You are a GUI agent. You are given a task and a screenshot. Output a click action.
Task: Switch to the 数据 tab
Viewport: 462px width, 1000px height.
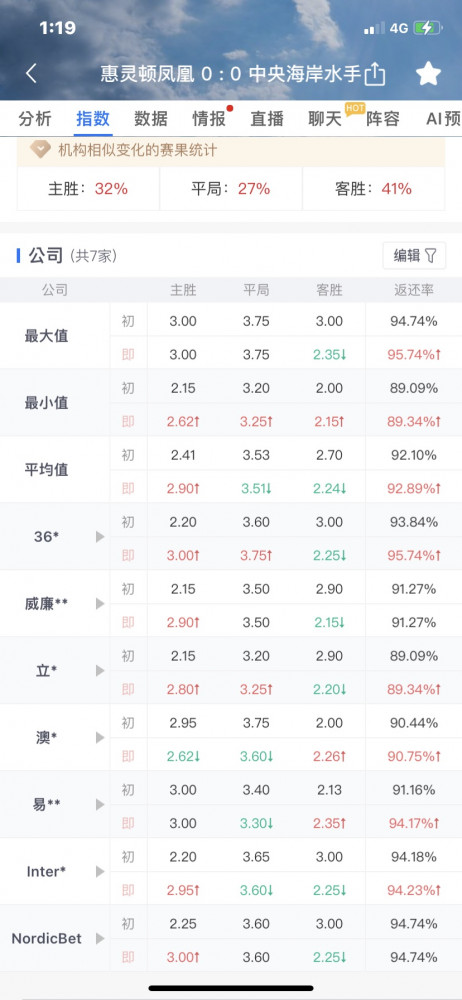(151, 119)
